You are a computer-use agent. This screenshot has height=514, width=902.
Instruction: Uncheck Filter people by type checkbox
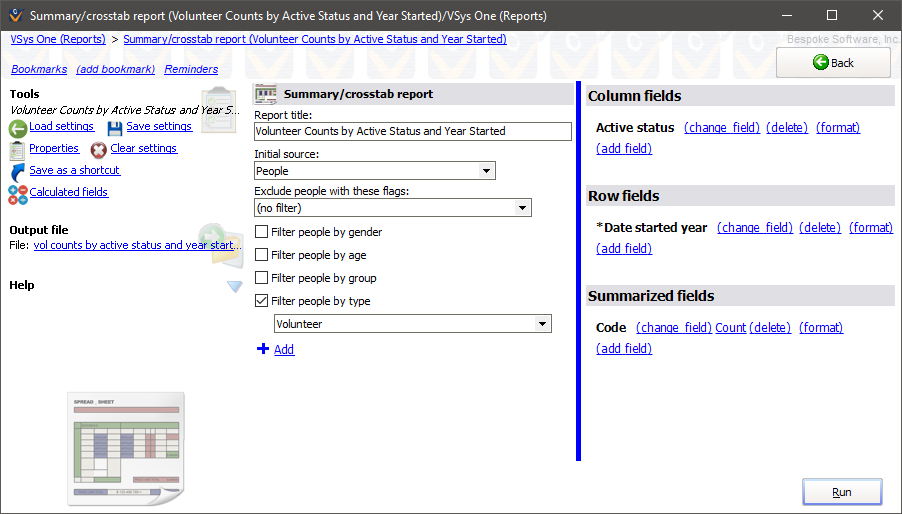(x=261, y=301)
